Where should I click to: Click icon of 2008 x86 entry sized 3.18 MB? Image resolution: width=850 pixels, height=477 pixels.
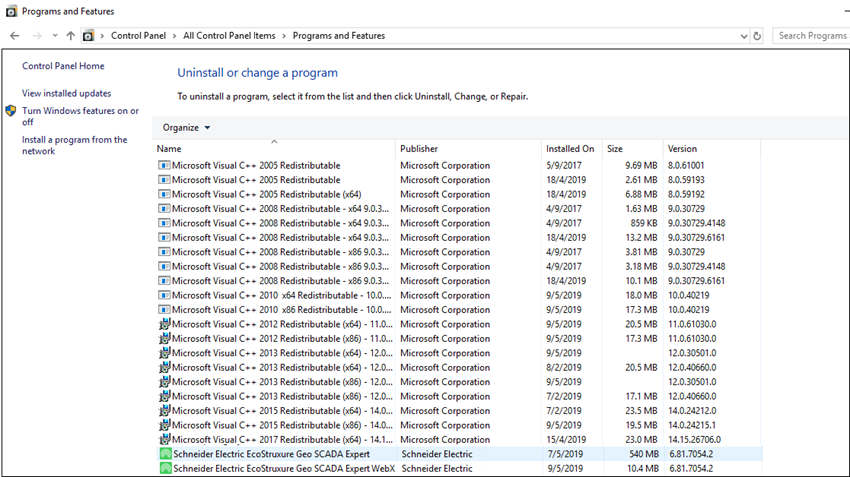164,266
